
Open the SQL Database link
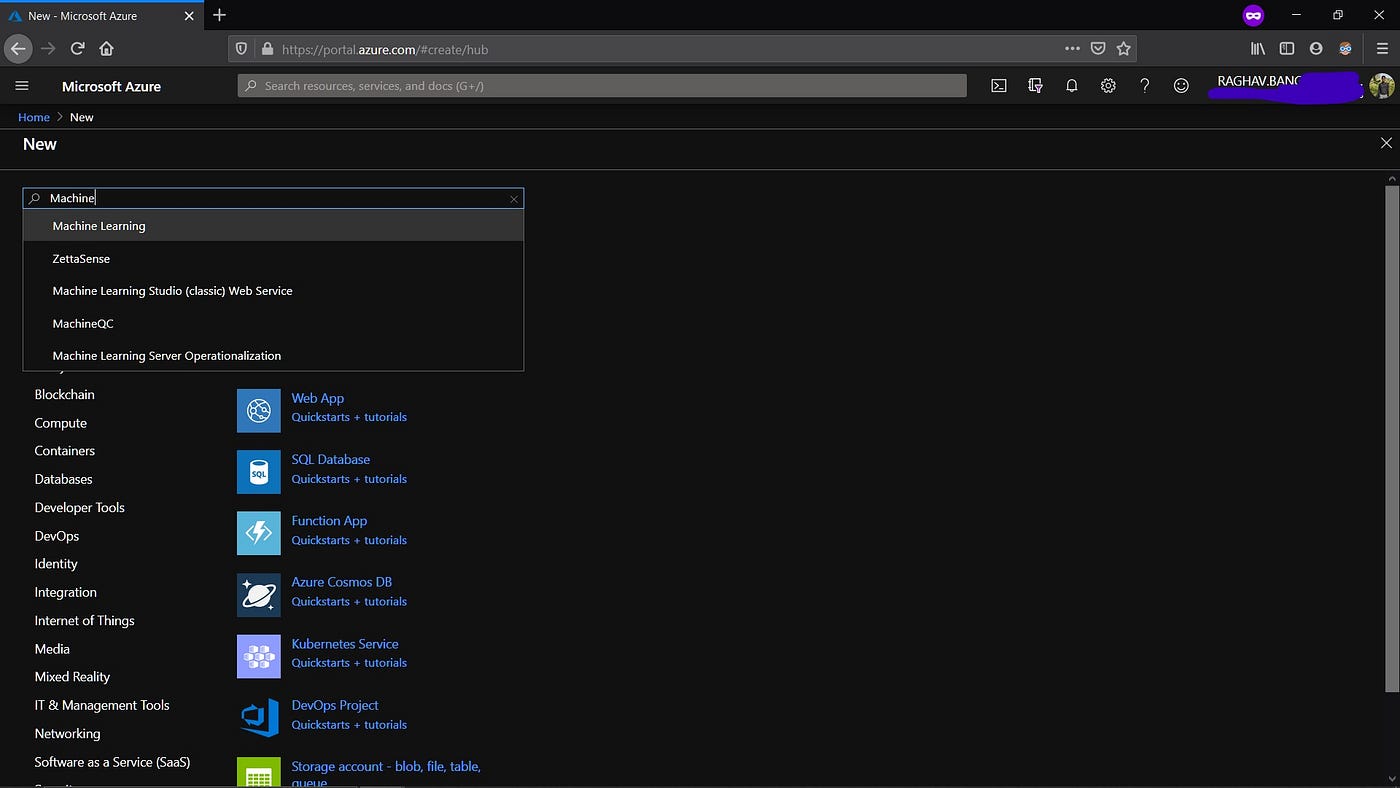pyautogui.click(x=330, y=459)
